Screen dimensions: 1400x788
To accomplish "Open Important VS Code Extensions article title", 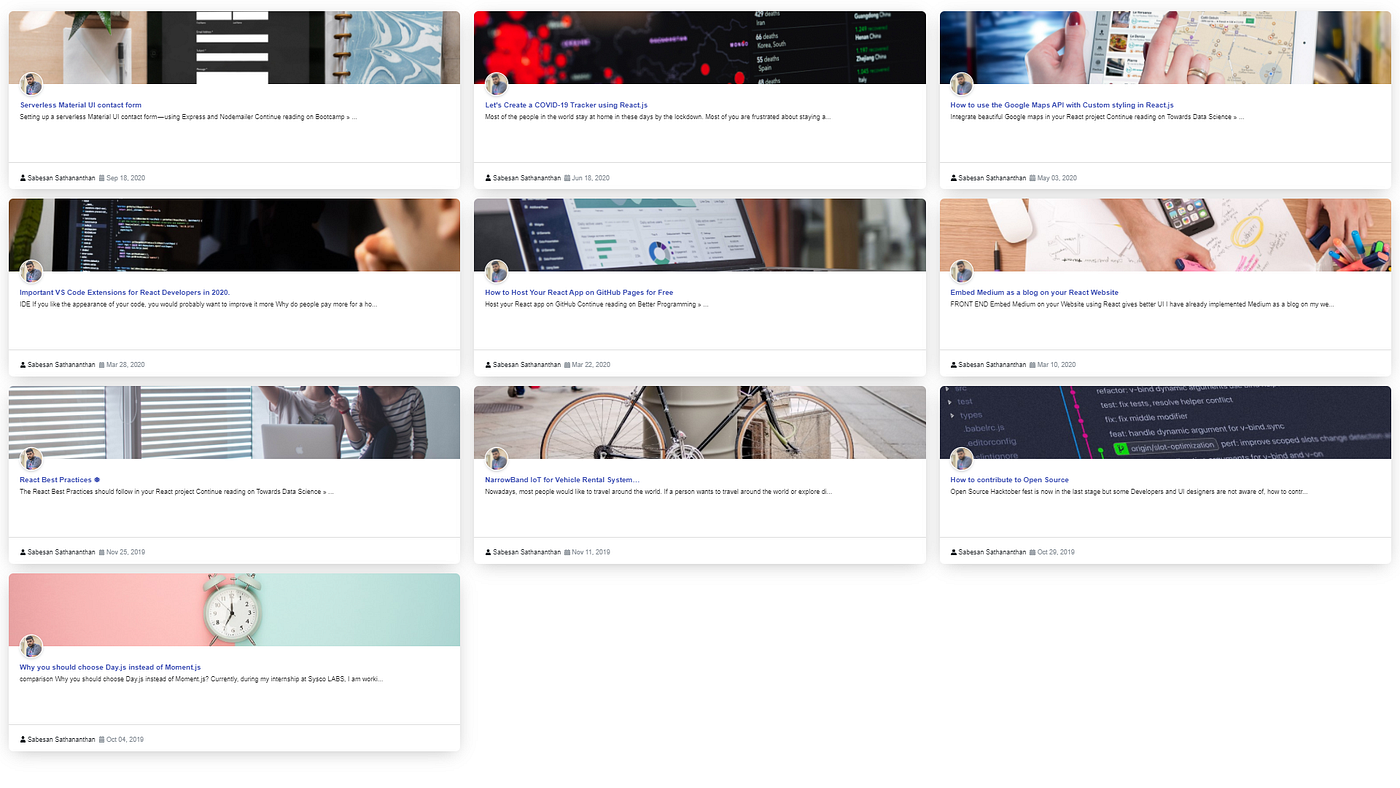I will coord(125,292).
